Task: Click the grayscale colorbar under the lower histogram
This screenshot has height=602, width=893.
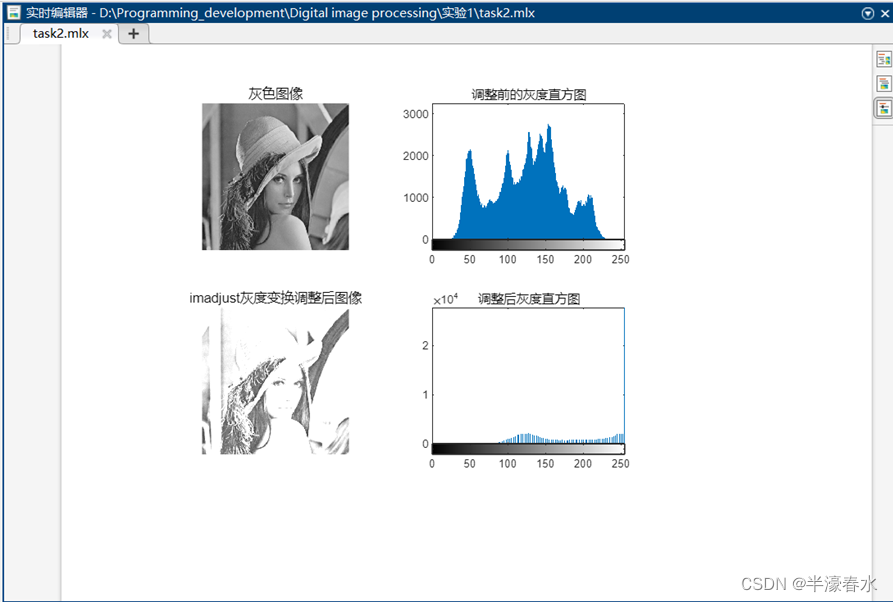Action: 528,449
